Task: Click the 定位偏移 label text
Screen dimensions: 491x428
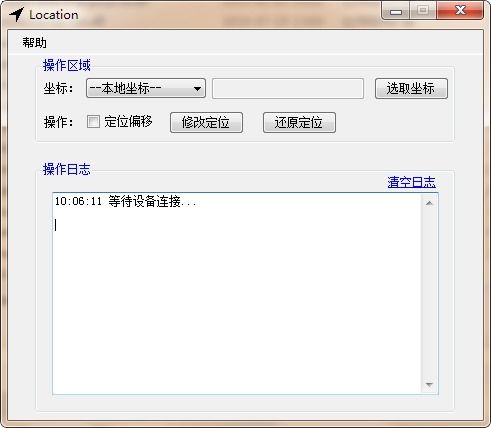Action: click(128, 122)
